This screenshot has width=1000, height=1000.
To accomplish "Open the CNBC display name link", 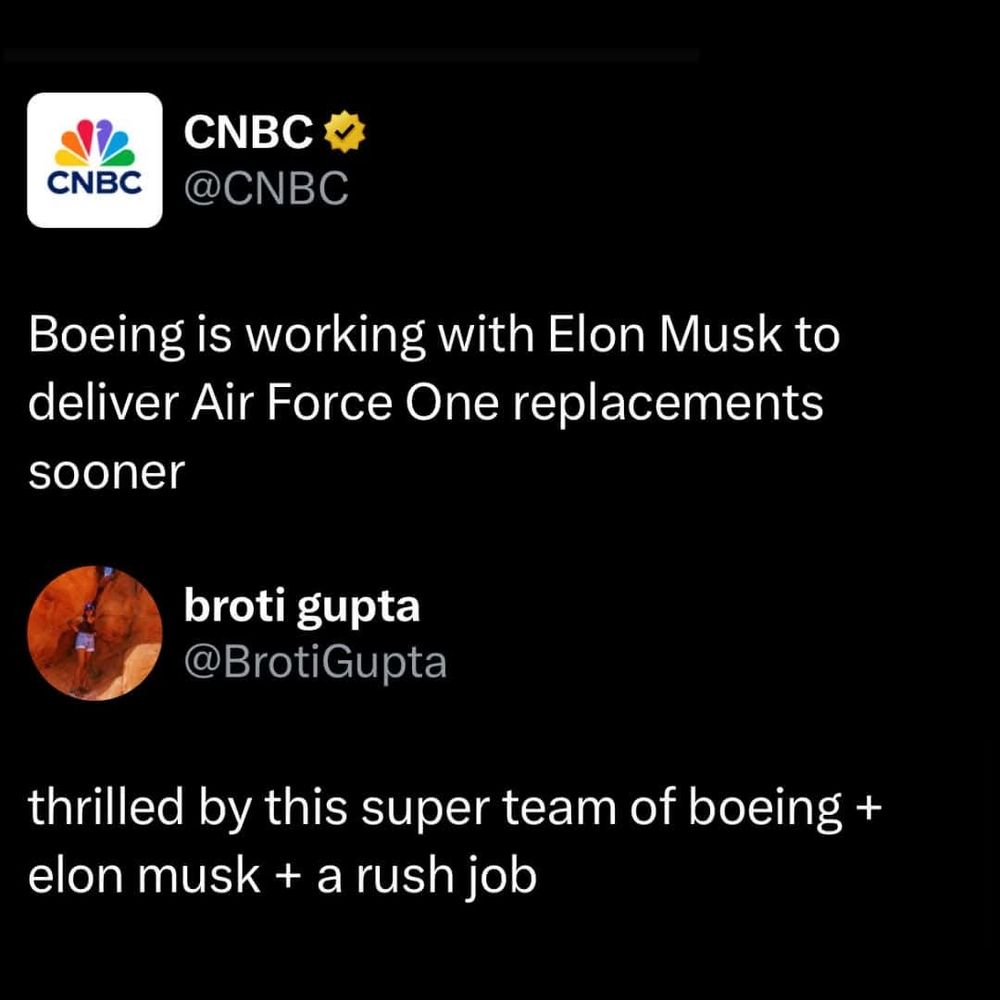I will click(248, 133).
